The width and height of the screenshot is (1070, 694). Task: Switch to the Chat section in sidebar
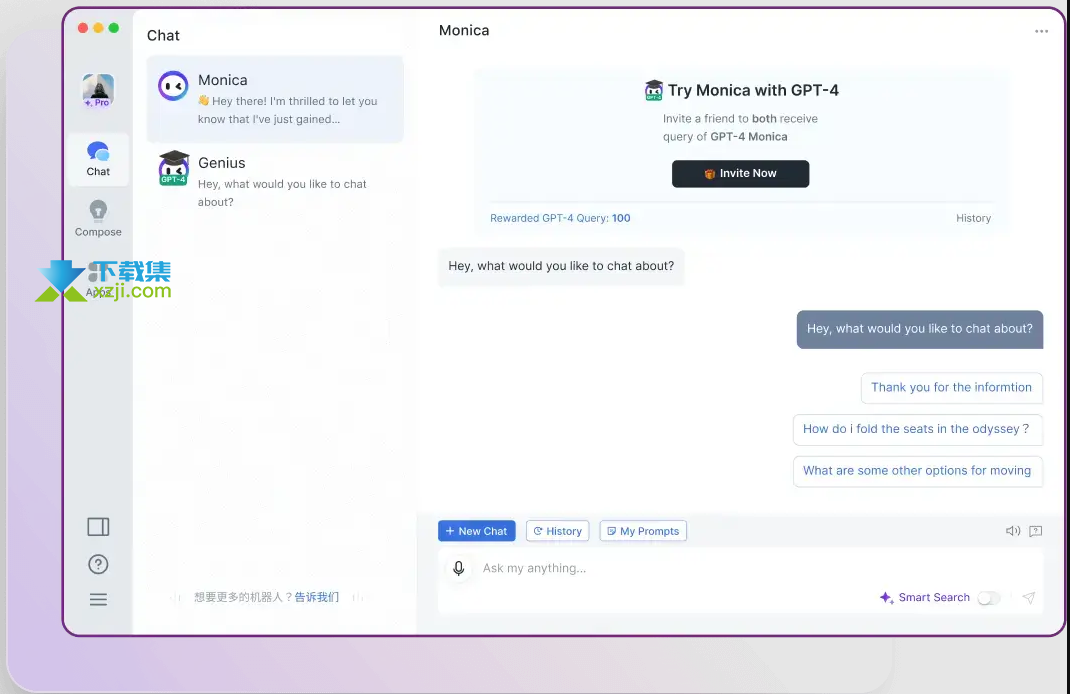click(98, 159)
